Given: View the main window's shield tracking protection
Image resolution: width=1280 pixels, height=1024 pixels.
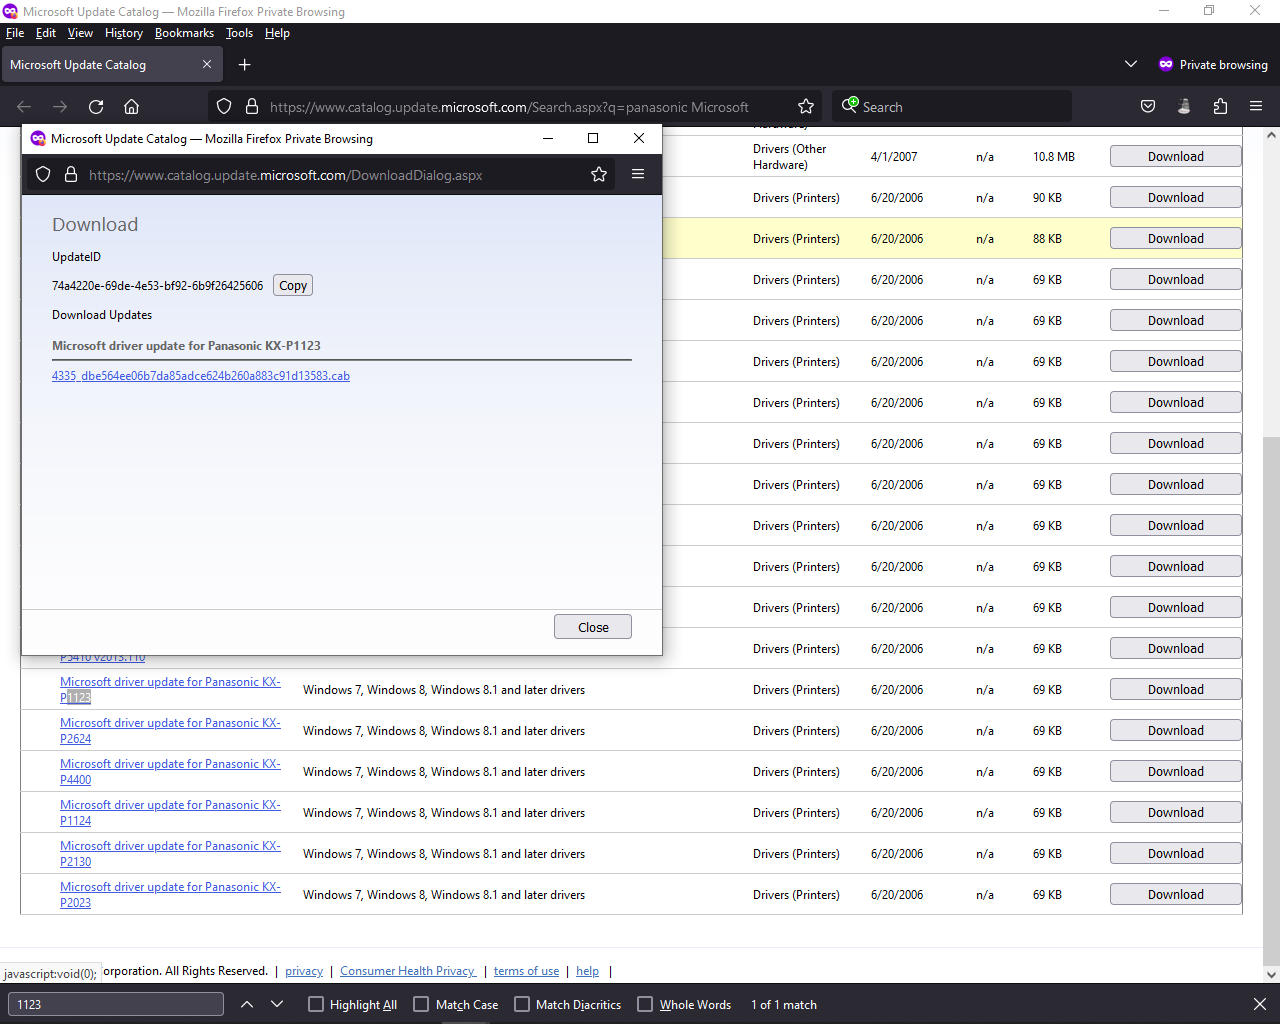Looking at the screenshot, I should pos(224,107).
